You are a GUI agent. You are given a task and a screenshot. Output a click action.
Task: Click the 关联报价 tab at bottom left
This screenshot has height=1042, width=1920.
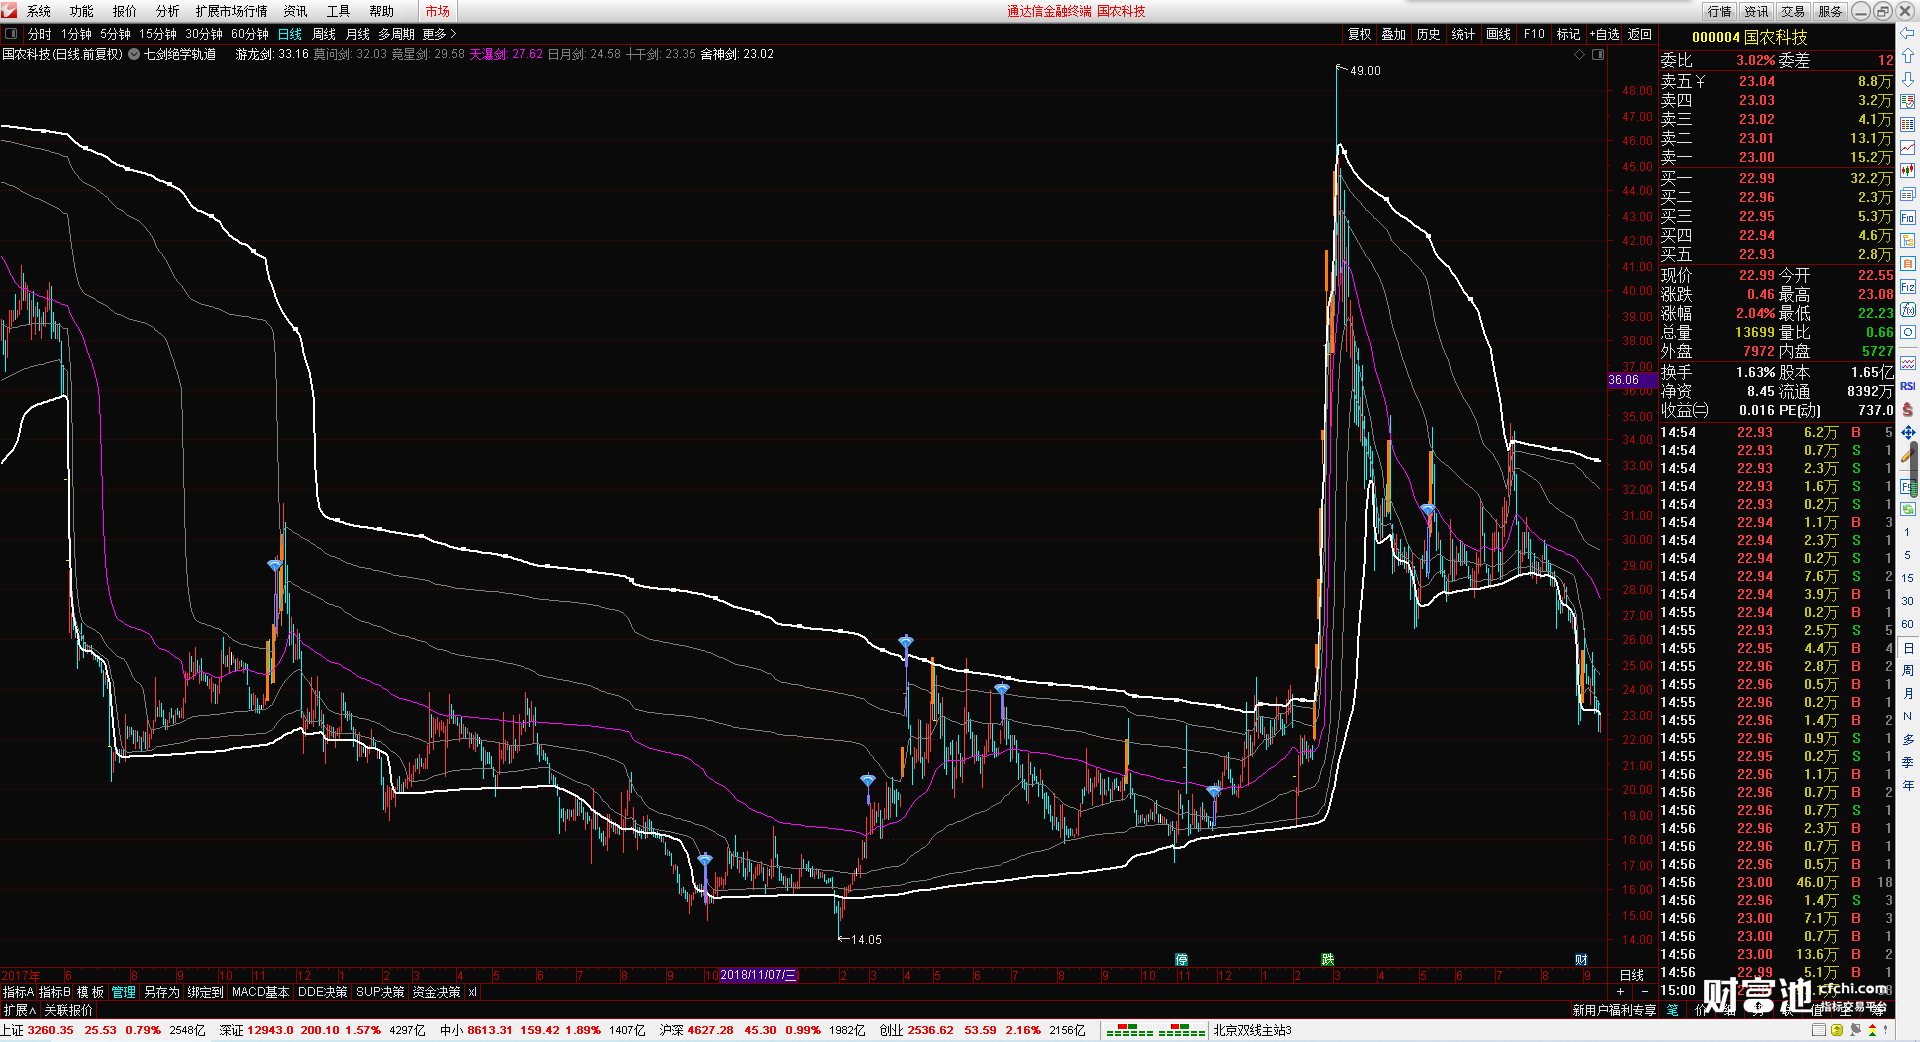point(68,1010)
